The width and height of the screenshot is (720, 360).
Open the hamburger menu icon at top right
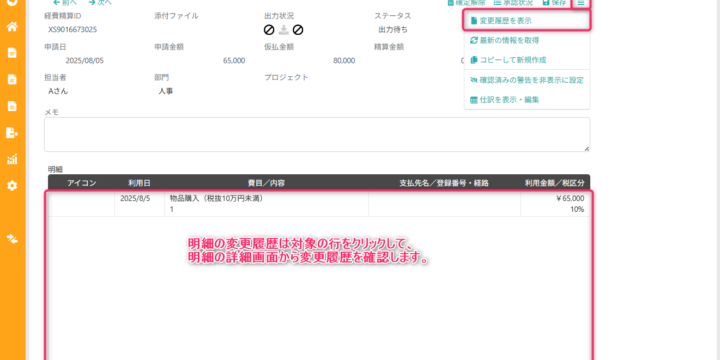click(581, 3)
